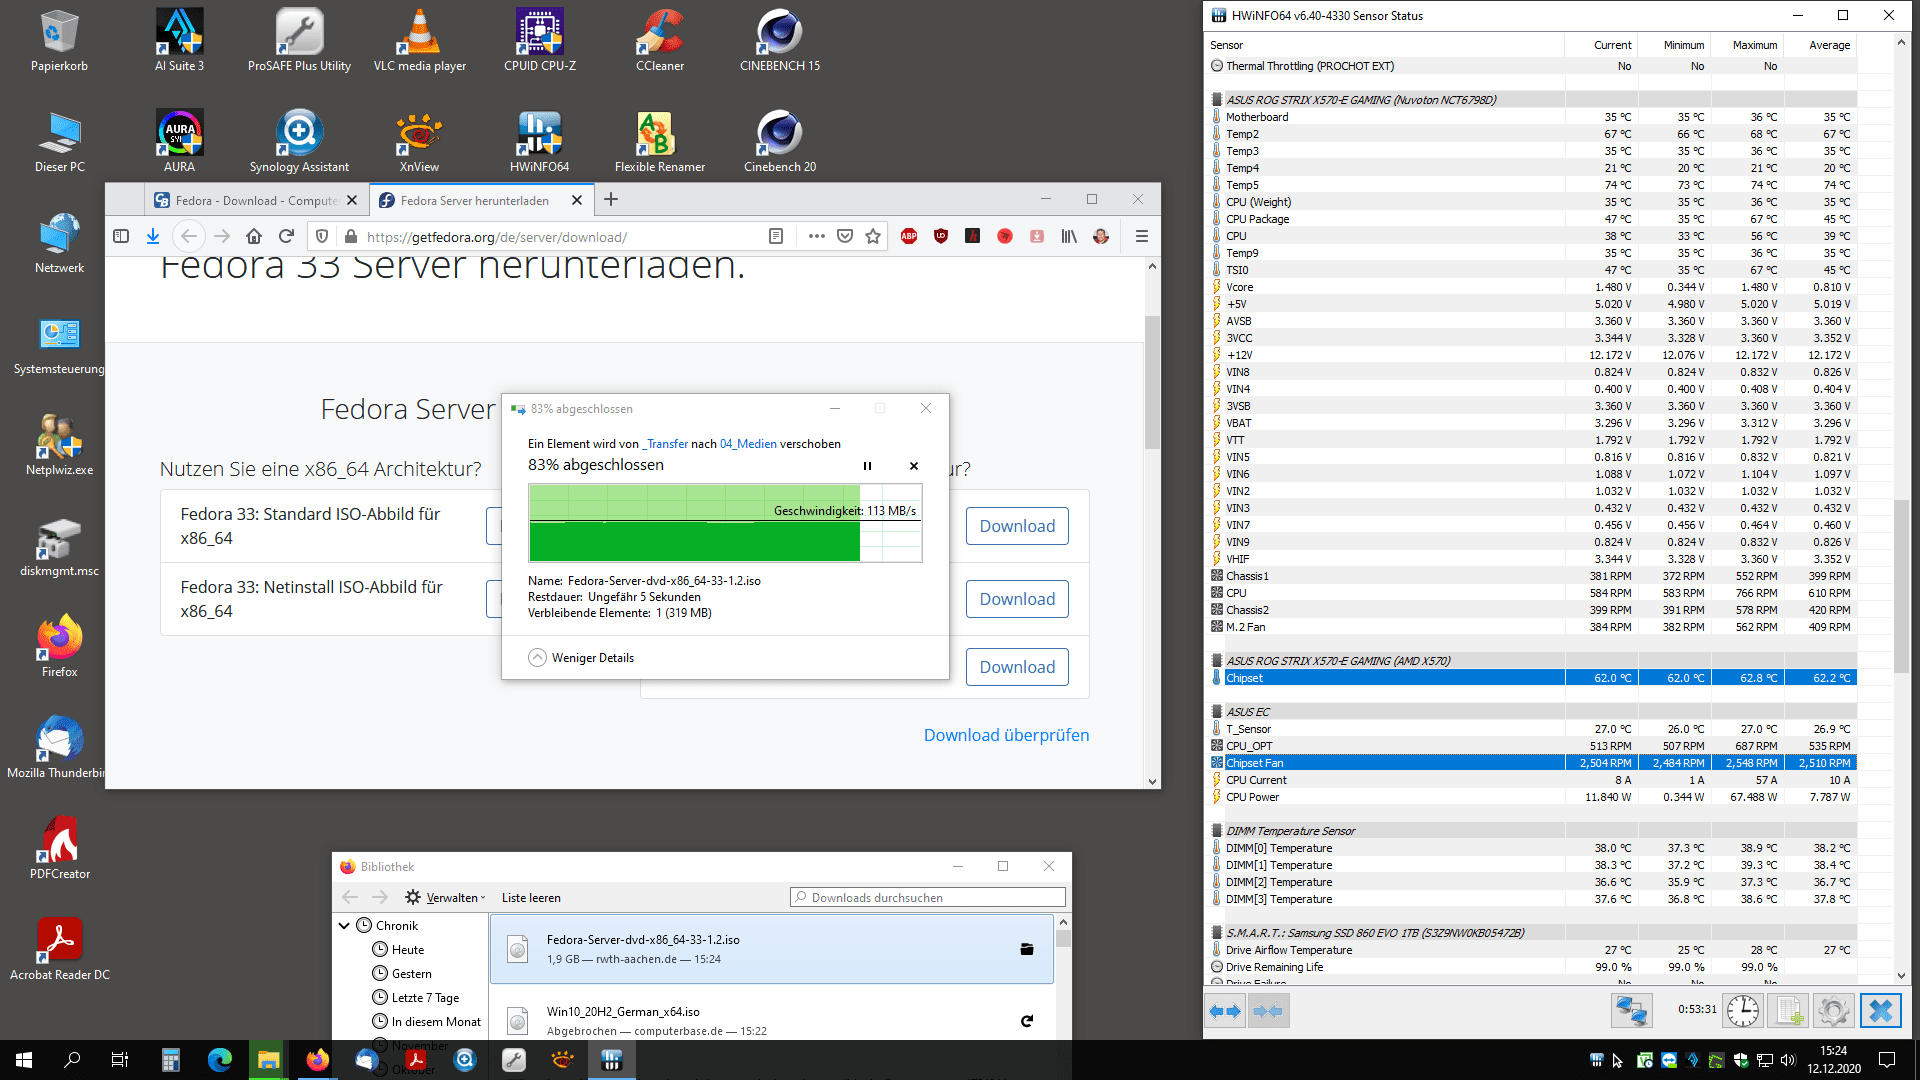This screenshot has height=1080, width=1920.
Task: Click Liste leeren in Bibliothek
Action: coord(531,898)
